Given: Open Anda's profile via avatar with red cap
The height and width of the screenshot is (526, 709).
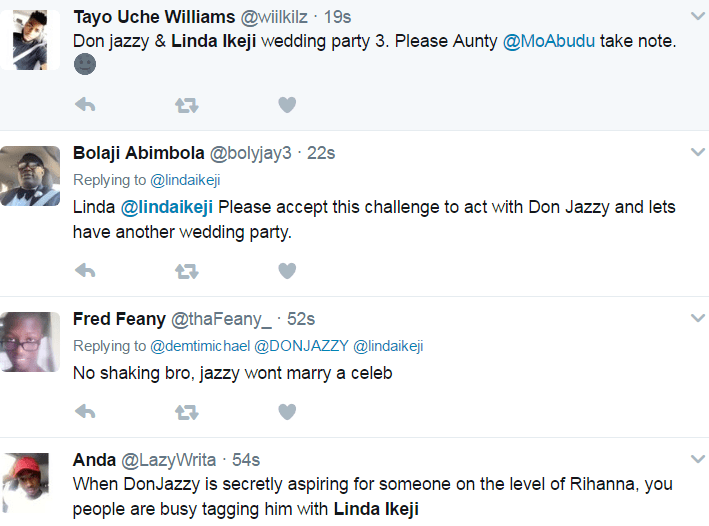Looking at the screenshot, I should 26,483.
